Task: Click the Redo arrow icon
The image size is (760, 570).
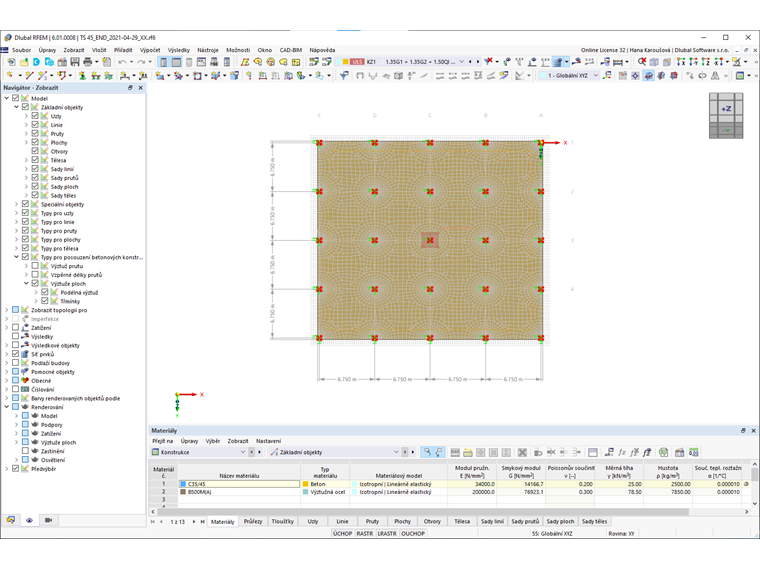Action: click(141, 62)
